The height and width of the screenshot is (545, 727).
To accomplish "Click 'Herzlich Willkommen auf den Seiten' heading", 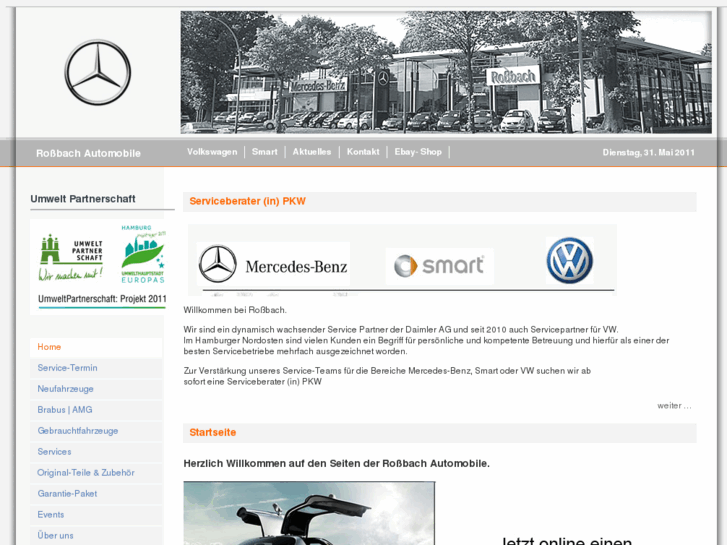I will click(337, 463).
